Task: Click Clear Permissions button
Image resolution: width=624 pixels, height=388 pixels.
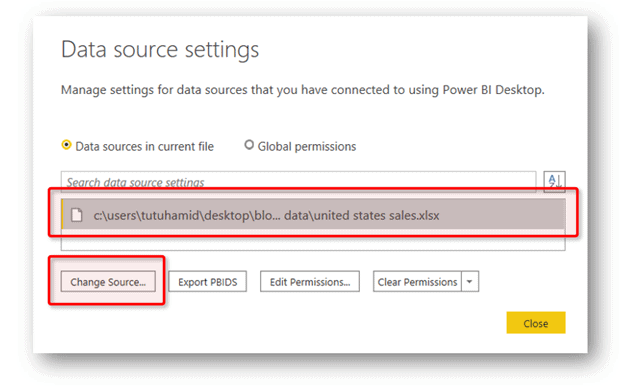Action: pyautogui.click(x=417, y=282)
